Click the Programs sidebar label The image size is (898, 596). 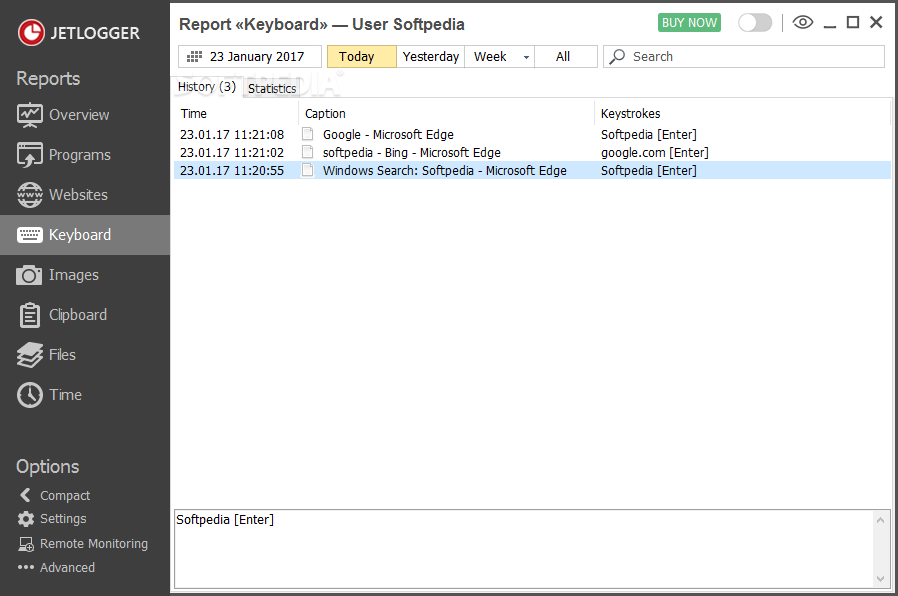(80, 155)
